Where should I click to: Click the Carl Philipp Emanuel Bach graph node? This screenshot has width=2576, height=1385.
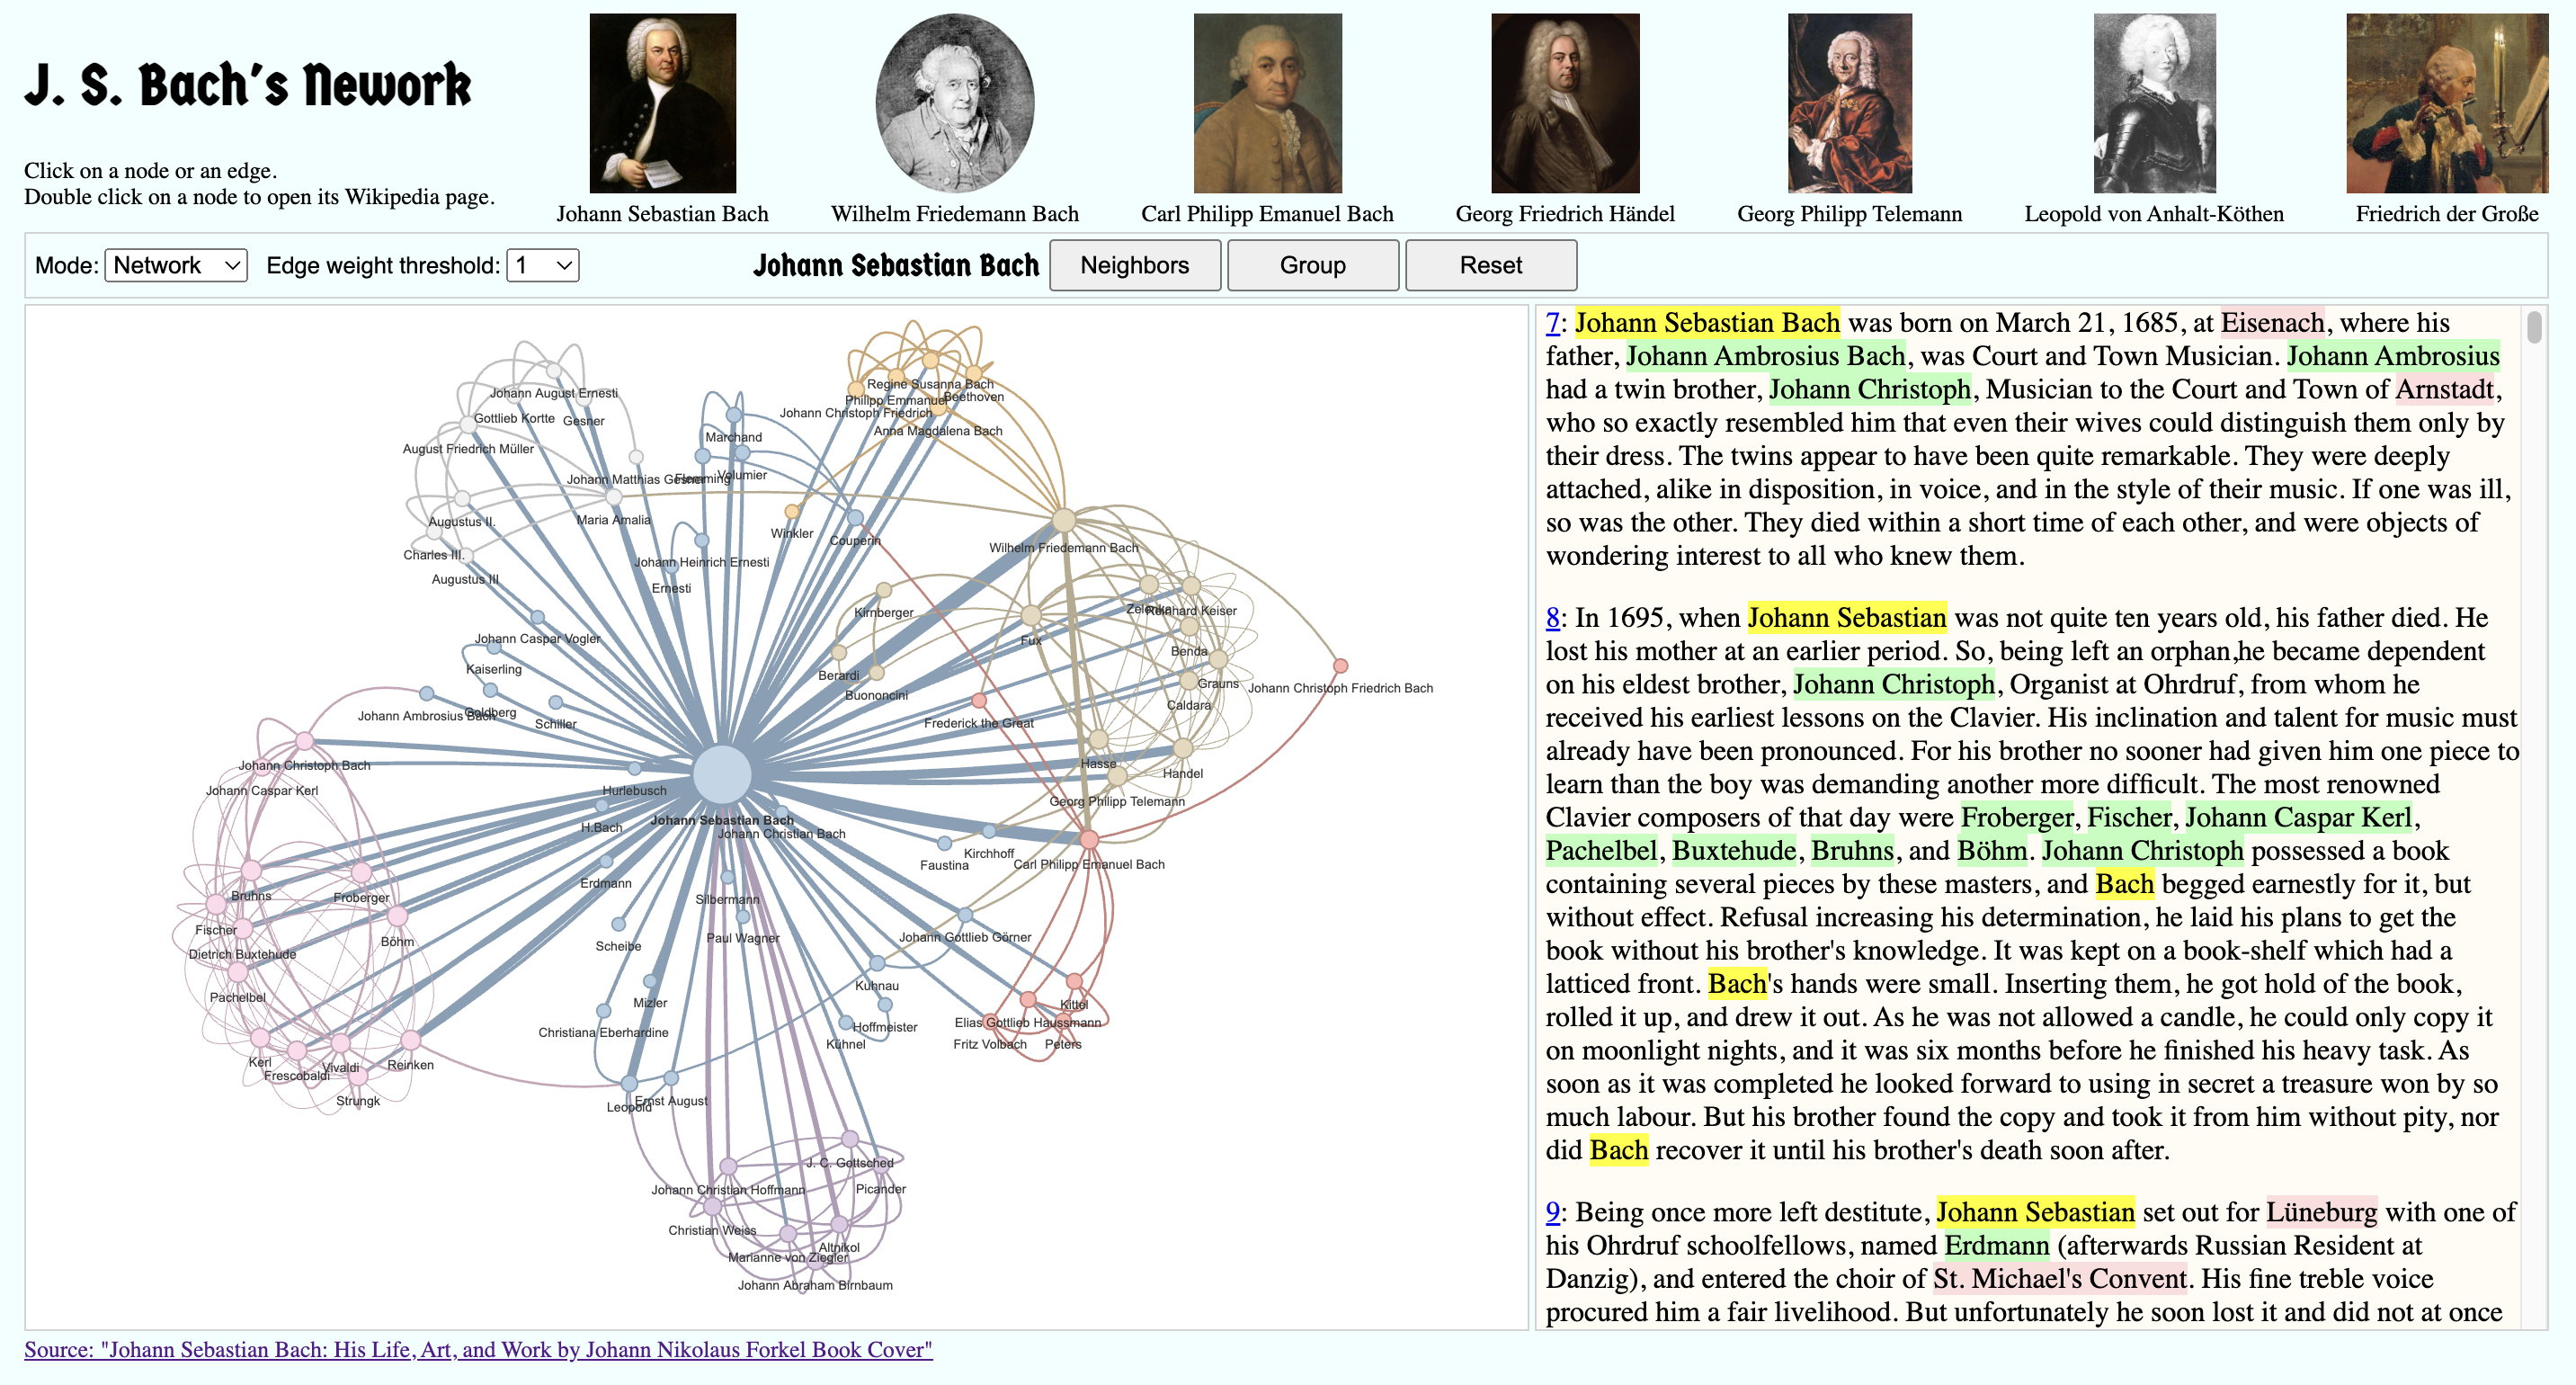point(1089,839)
